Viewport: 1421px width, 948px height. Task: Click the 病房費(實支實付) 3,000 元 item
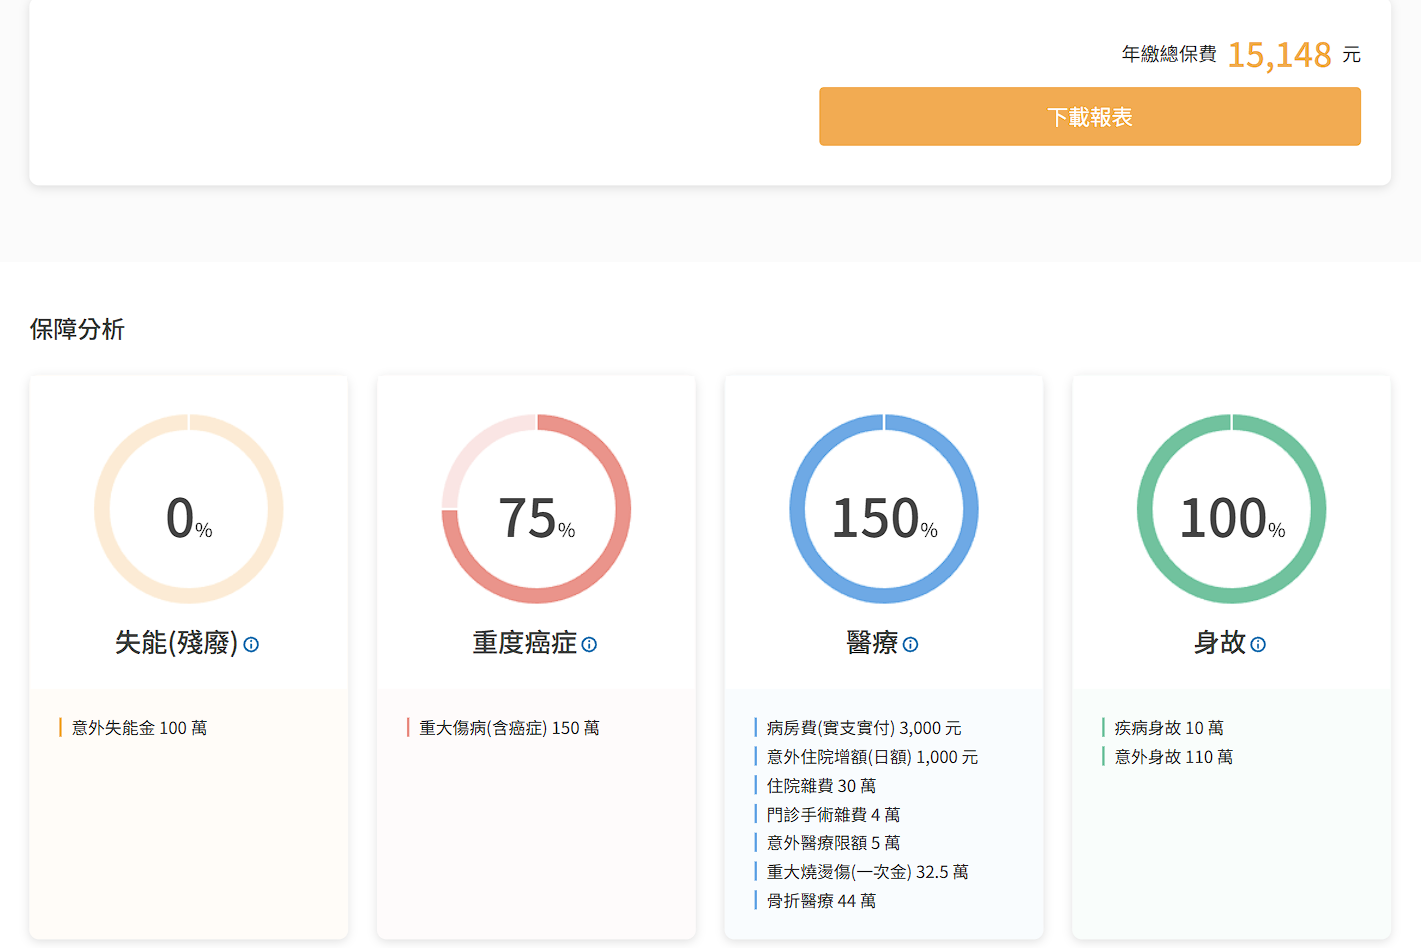[x=864, y=728]
